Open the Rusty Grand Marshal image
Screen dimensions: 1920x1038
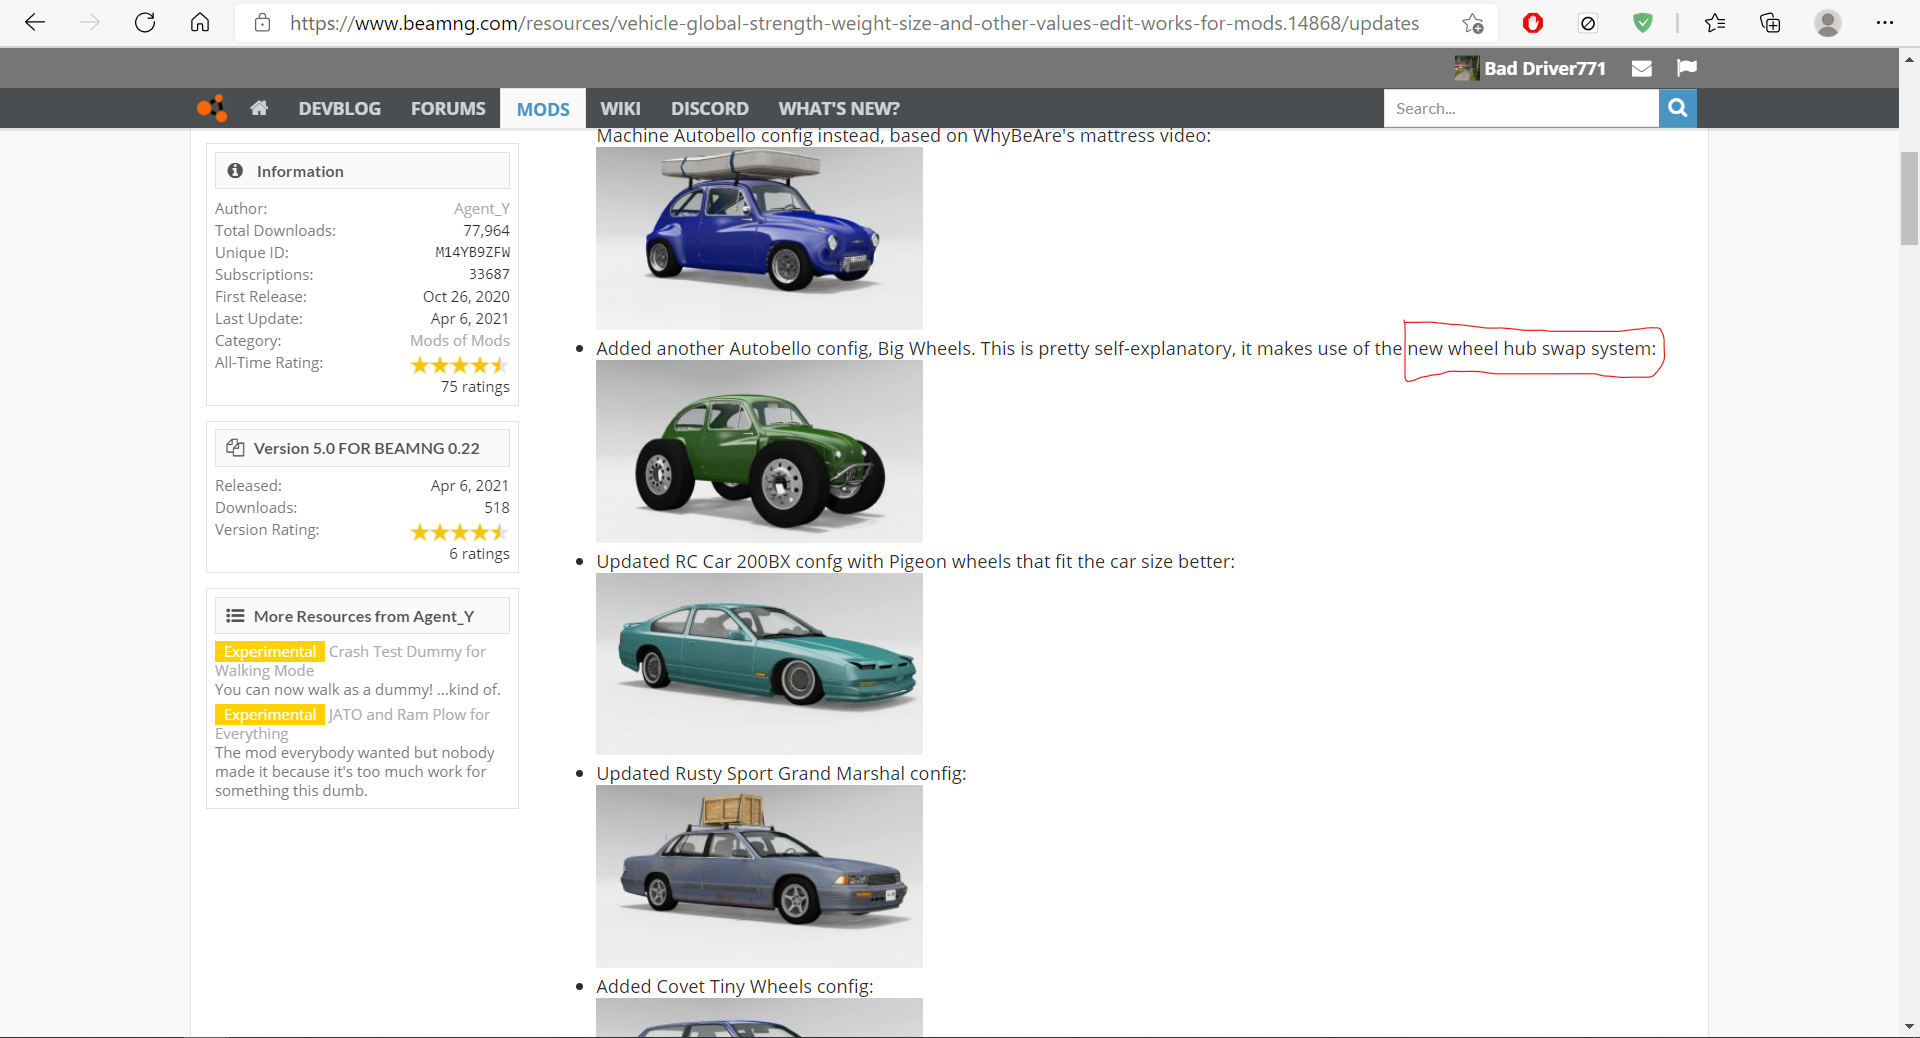759,876
